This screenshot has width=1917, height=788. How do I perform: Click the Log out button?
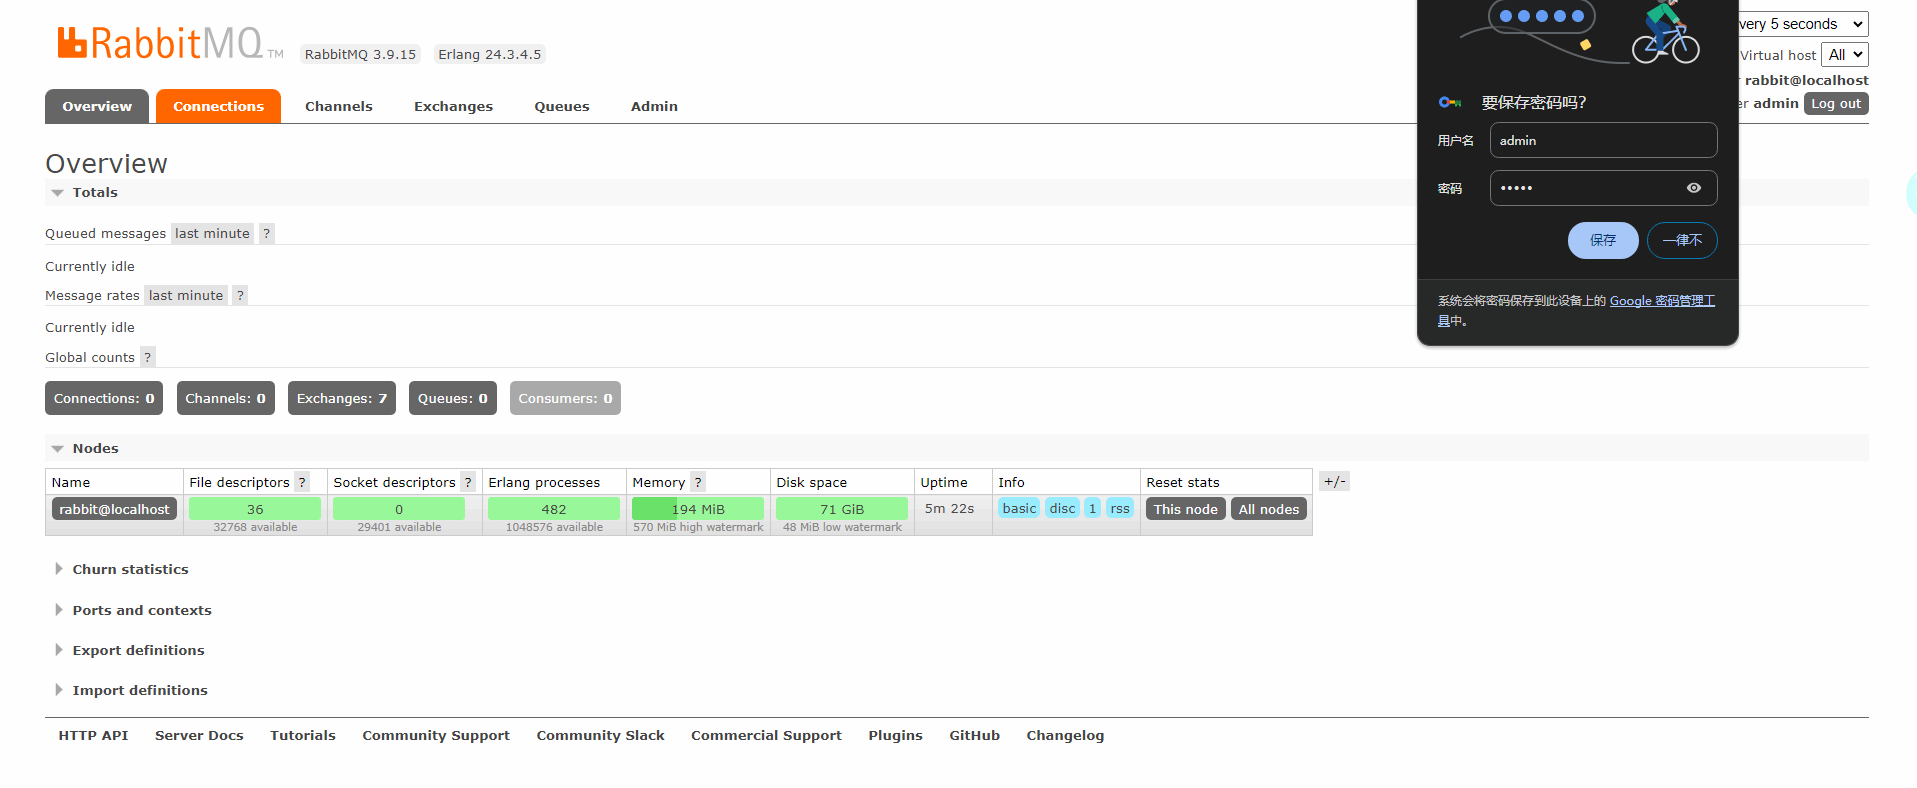click(x=1836, y=103)
